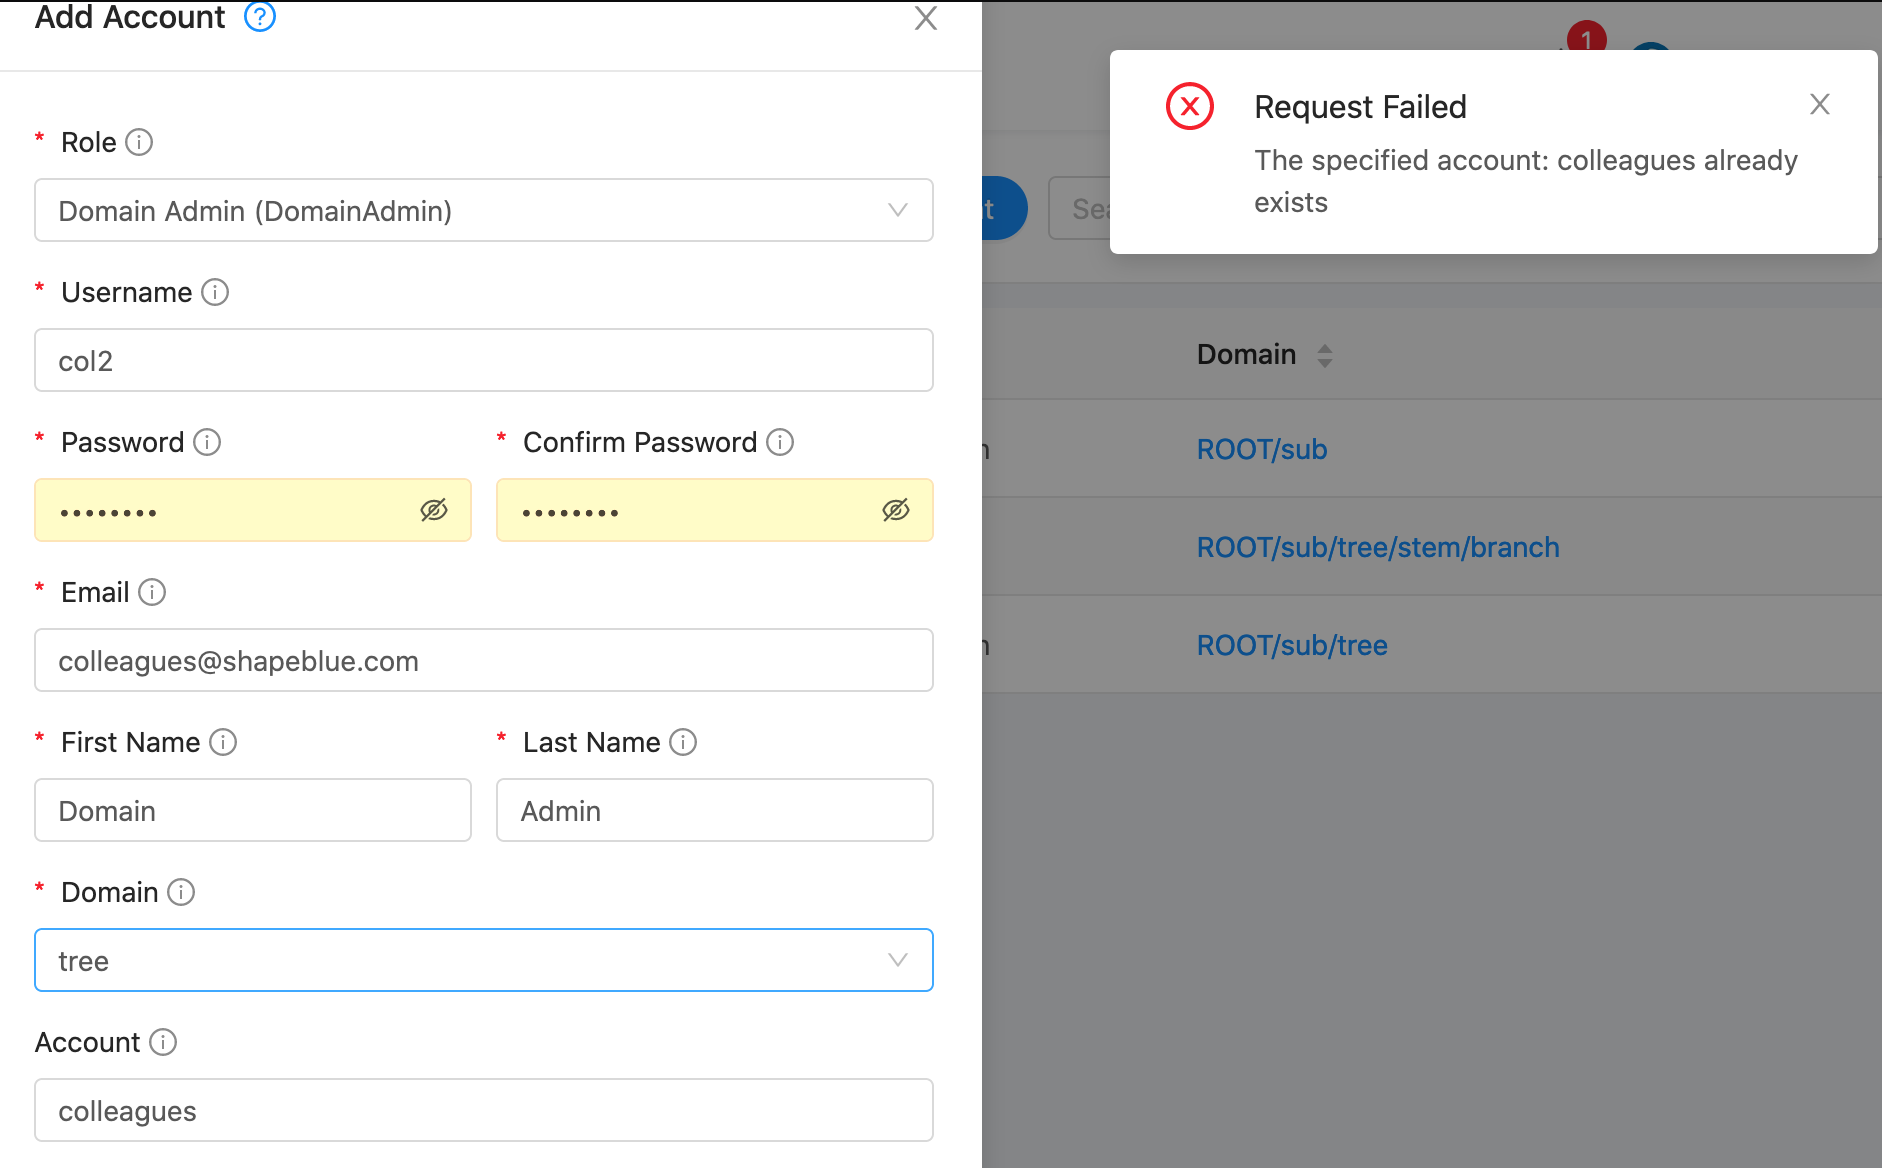
Task: Toggle the Domain column sort order
Action: click(1325, 355)
